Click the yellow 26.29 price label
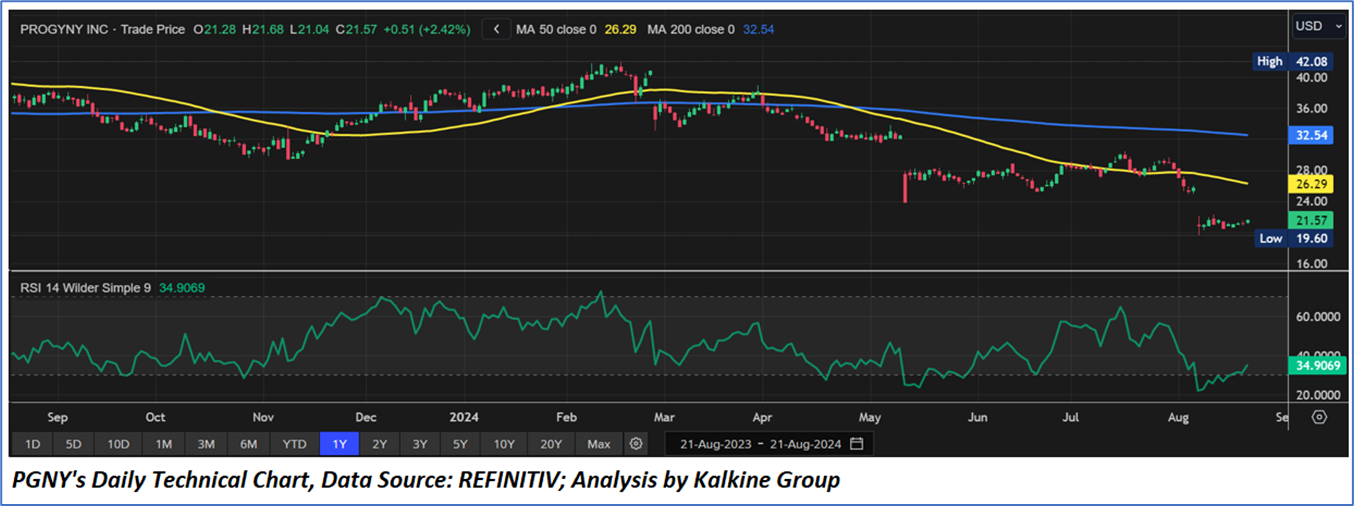Viewport: 1354px width, 506px height. 1311,185
